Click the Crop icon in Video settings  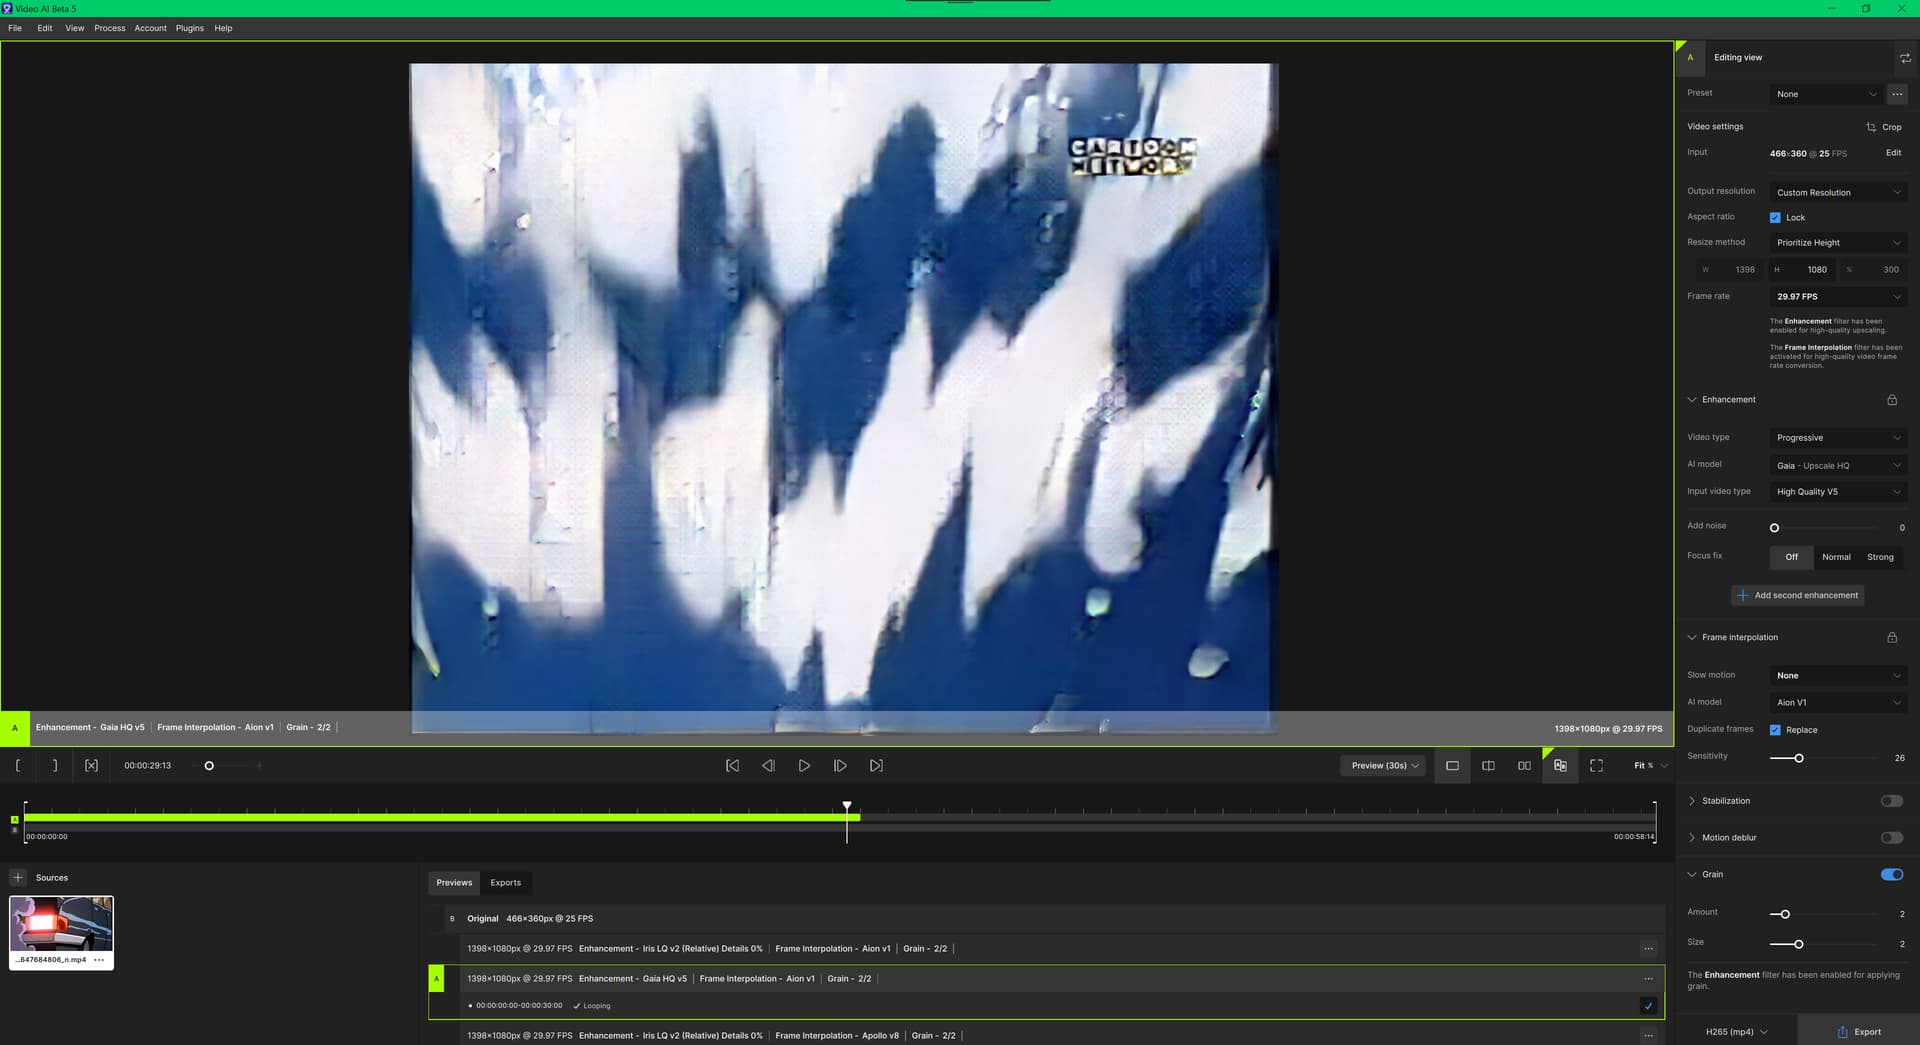(1871, 127)
